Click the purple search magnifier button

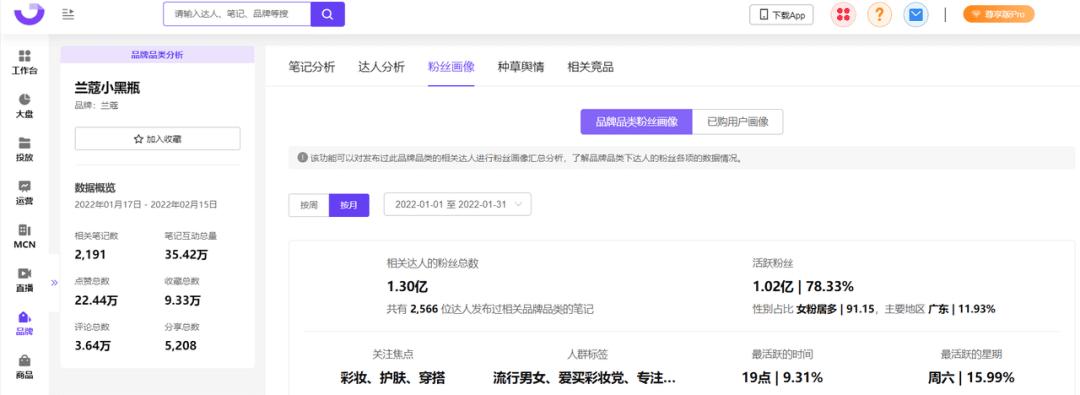(328, 14)
